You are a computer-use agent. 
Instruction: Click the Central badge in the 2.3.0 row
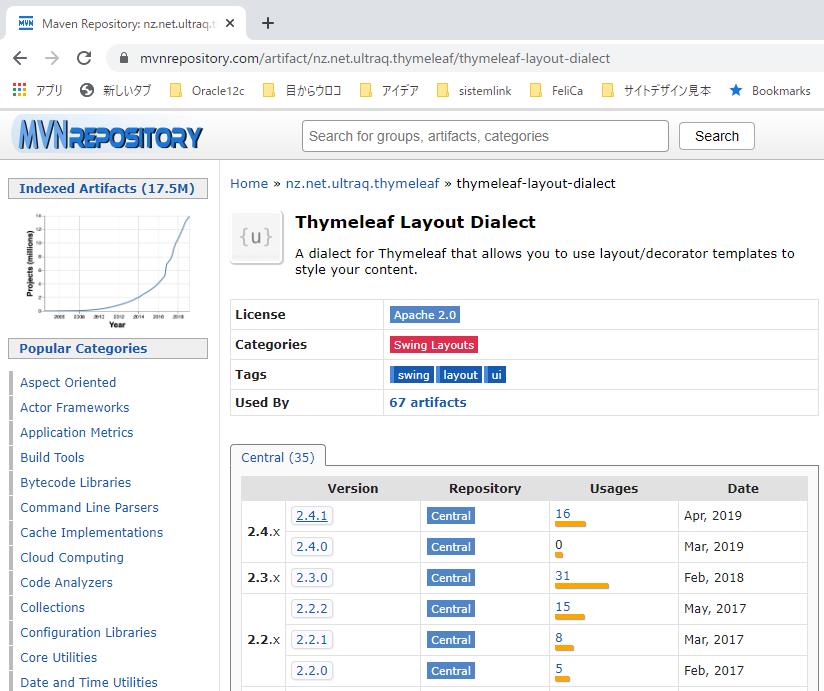[x=451, y=578]
